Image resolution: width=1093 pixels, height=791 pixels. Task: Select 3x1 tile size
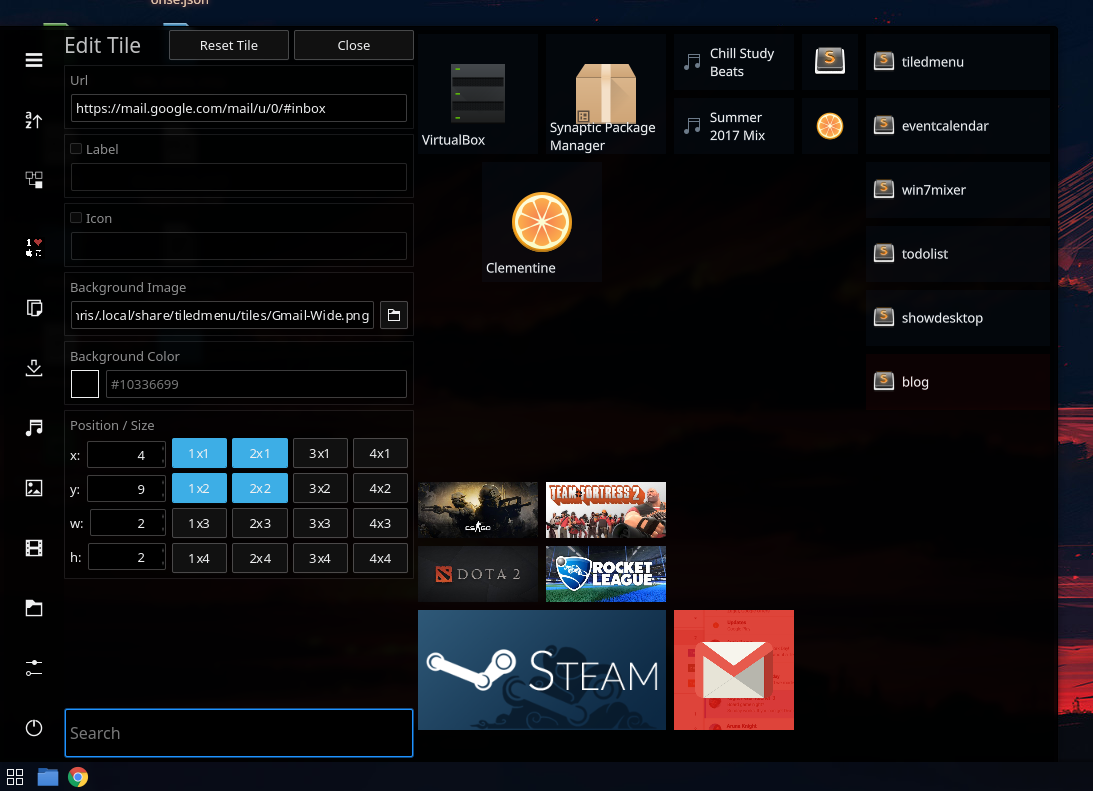[x=320, y=453]
